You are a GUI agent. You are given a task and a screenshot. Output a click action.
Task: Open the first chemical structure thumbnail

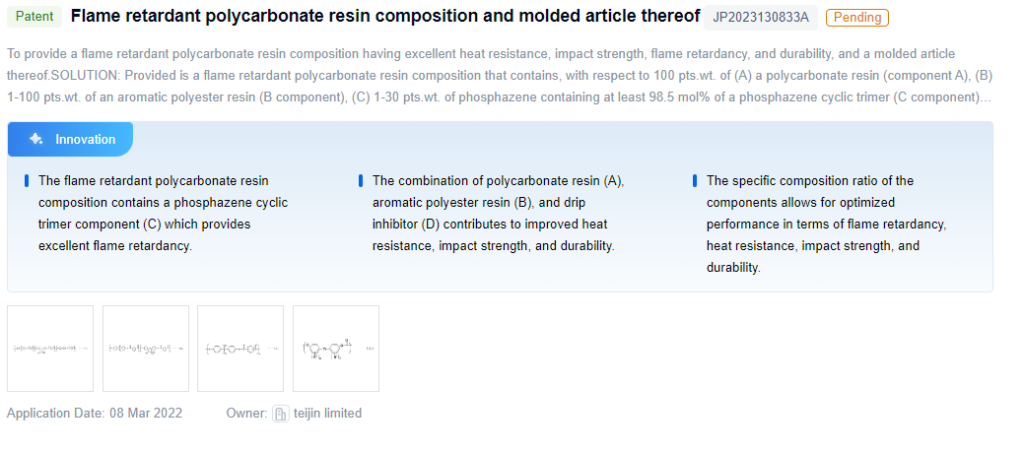pos(50,348)
